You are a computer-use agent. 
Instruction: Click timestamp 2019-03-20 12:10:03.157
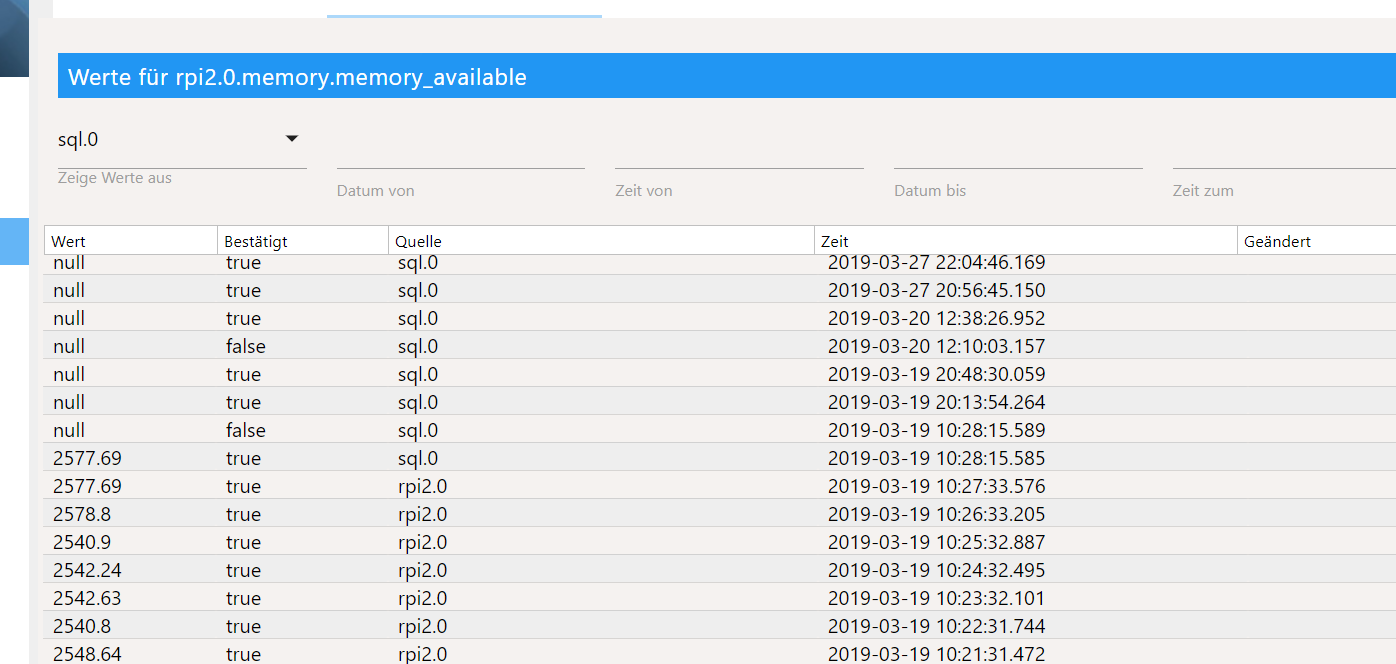click(936, 347)
